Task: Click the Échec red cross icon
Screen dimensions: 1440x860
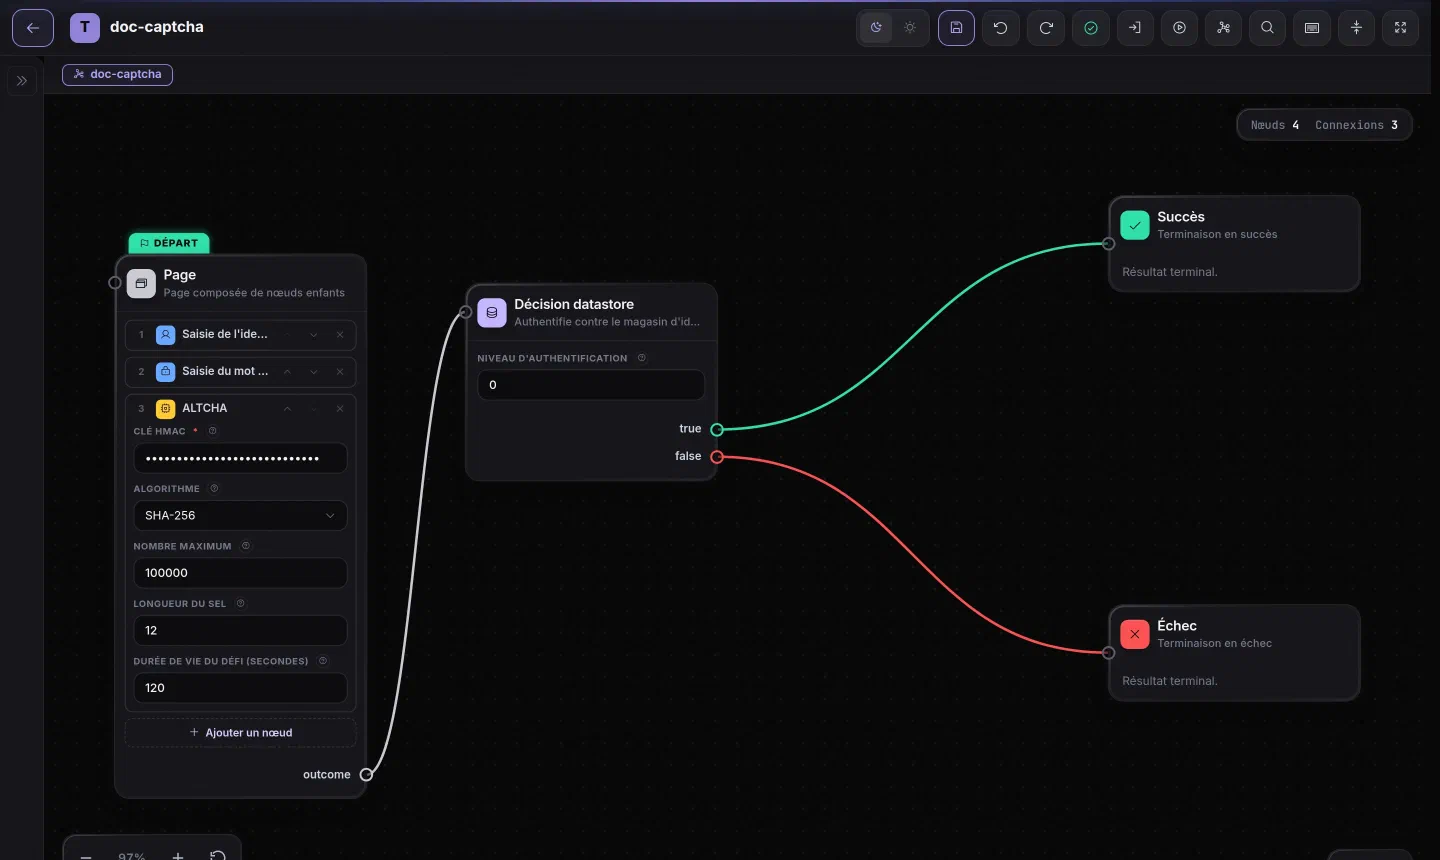Action: [1135, 635]
